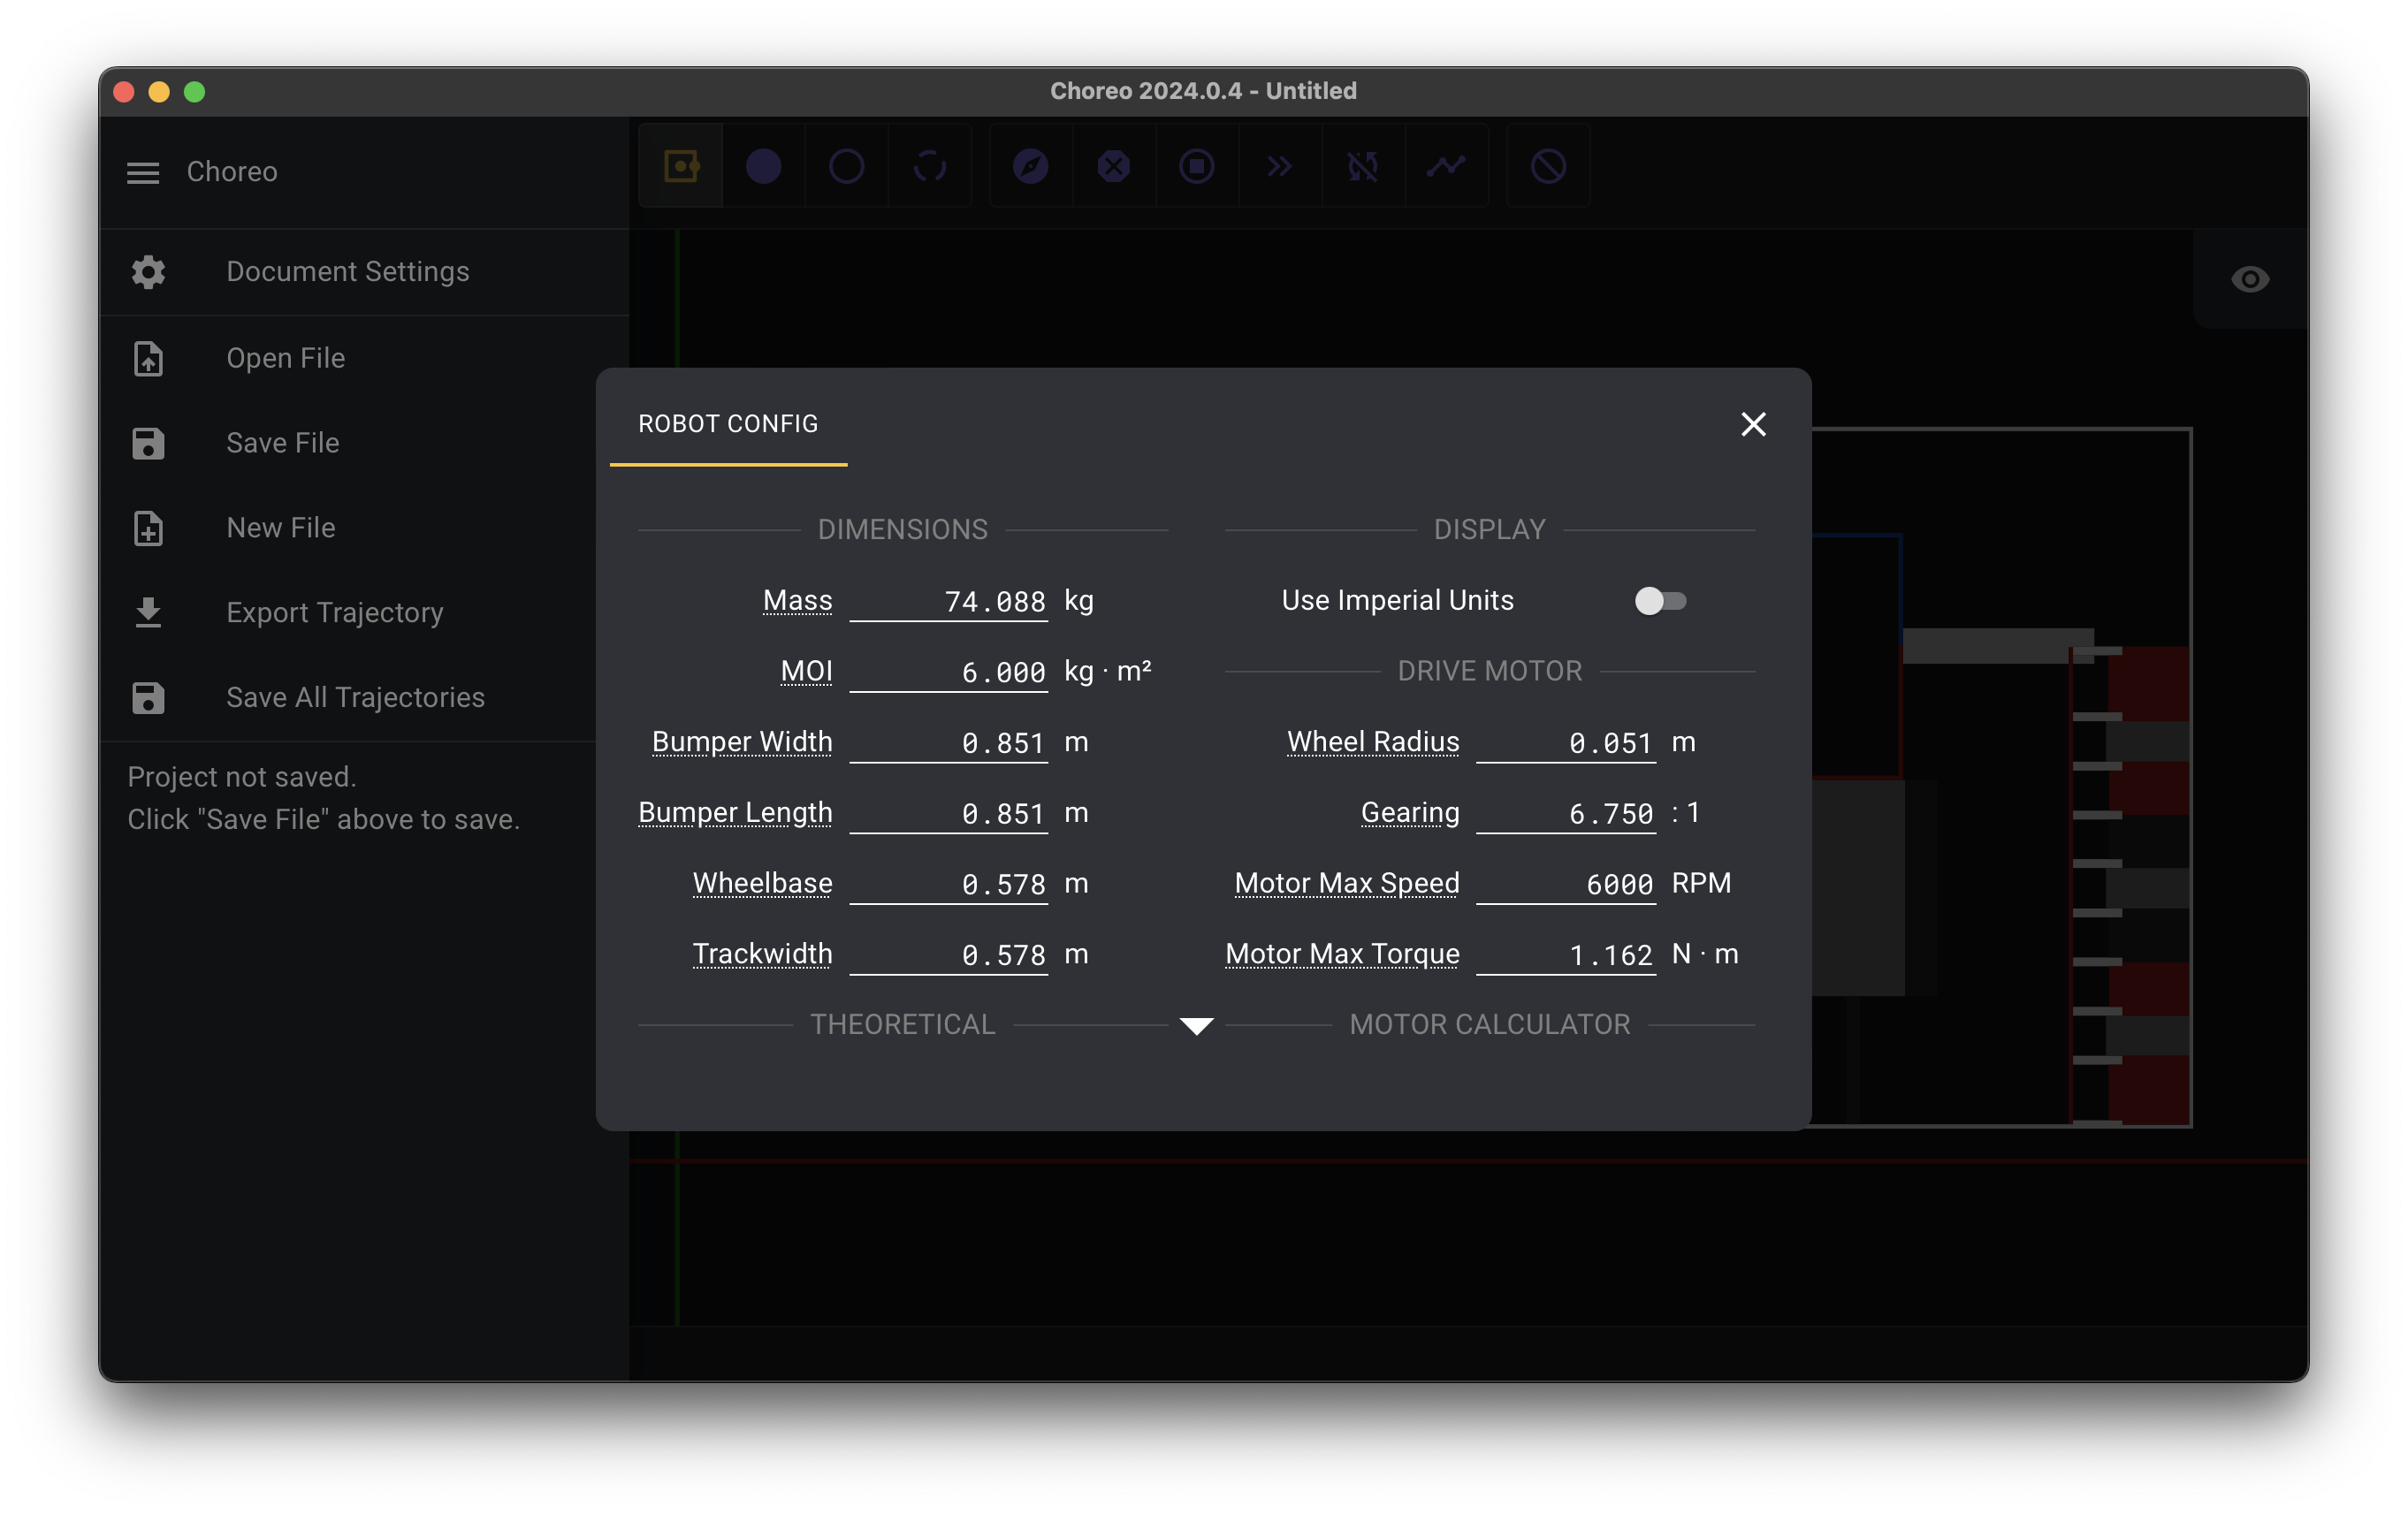Switch to the Robot Config tab
The height and width of the screenshot is (1513, 2408).
tap(728, 424)
